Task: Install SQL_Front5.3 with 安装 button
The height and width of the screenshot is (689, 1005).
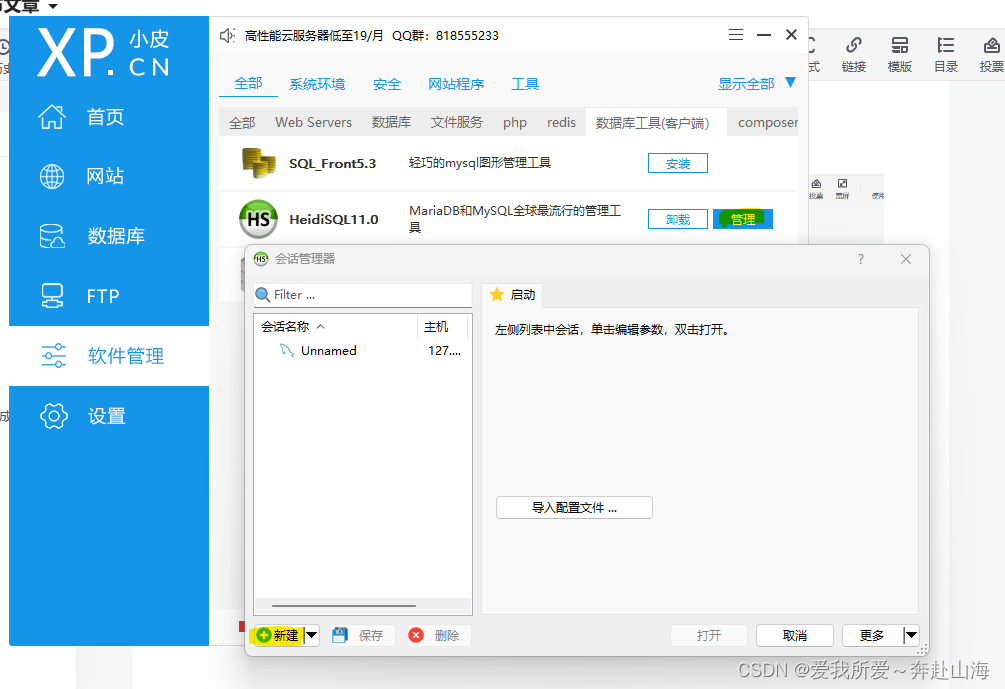Action: pyautogui.click(x=677, y=163)
